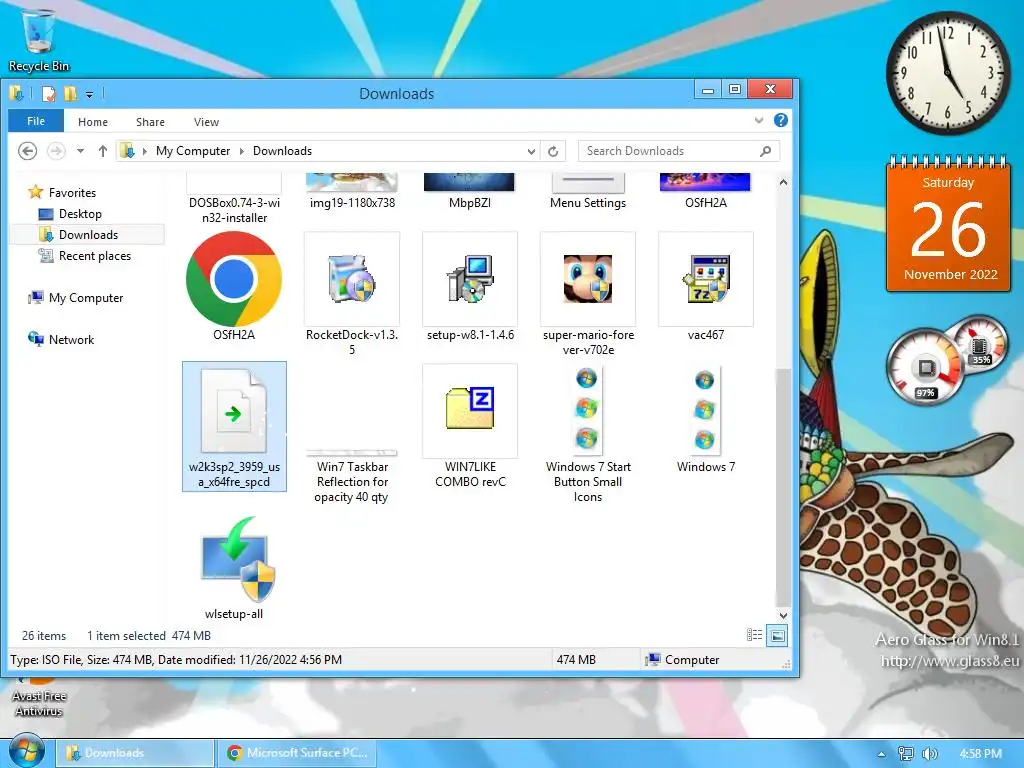Screen dimensions: 1024x768
Task: Open Customize Quick Access Toolbar dropdown
Action: tap(89, 95)
